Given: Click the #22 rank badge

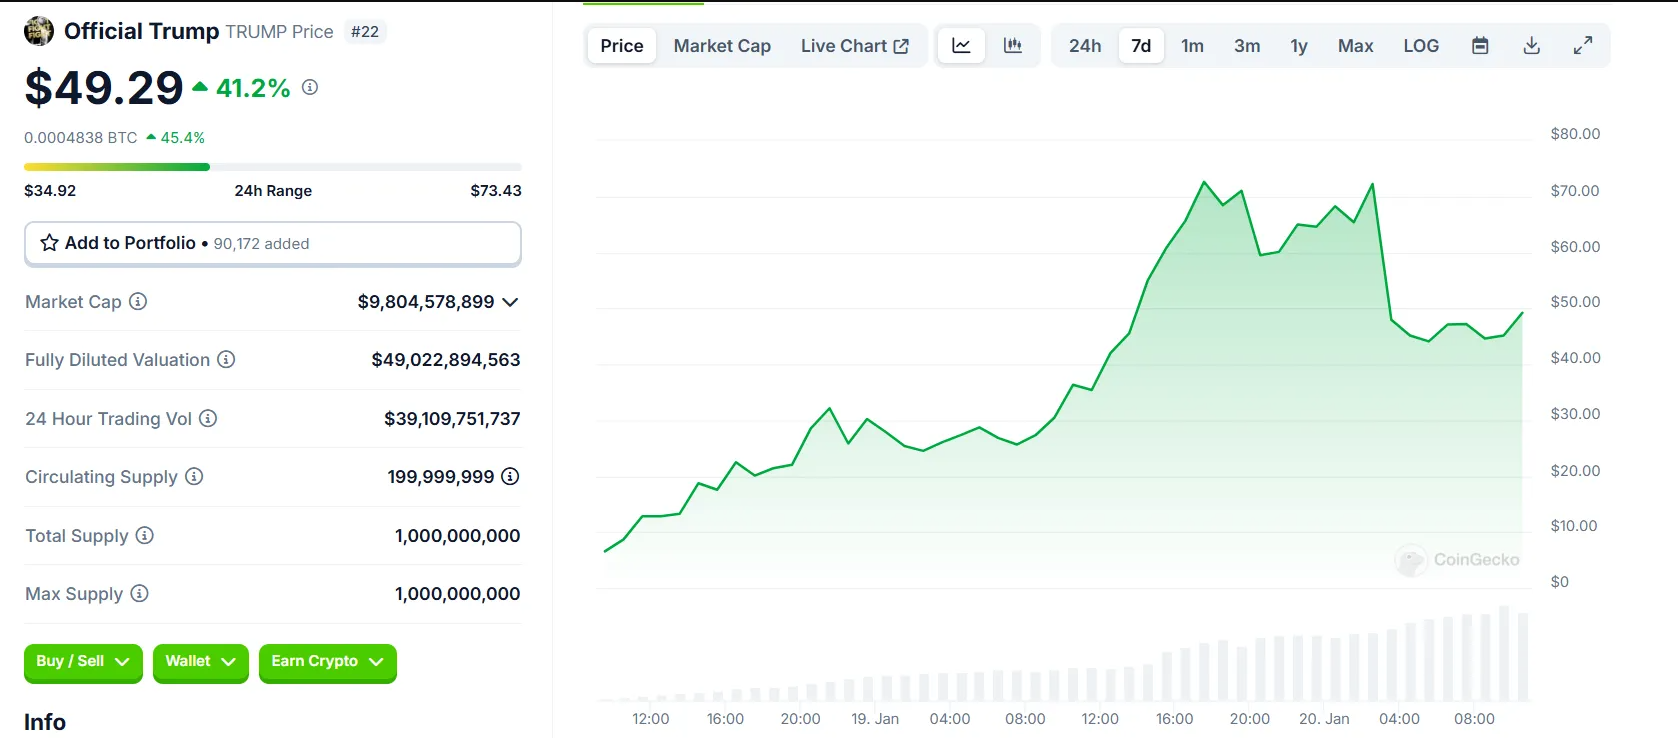Looking at the screenshot, I should [365, 32].
